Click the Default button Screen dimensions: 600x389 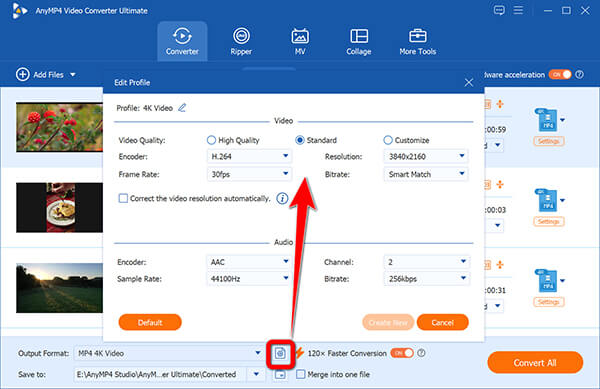pos(150,322)
